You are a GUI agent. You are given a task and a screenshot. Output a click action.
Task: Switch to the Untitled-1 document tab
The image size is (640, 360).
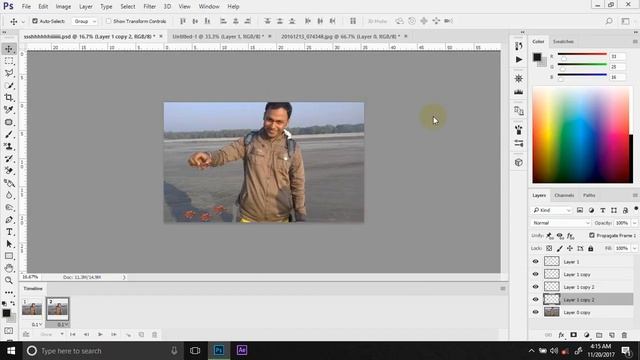(x=218, y=36)
